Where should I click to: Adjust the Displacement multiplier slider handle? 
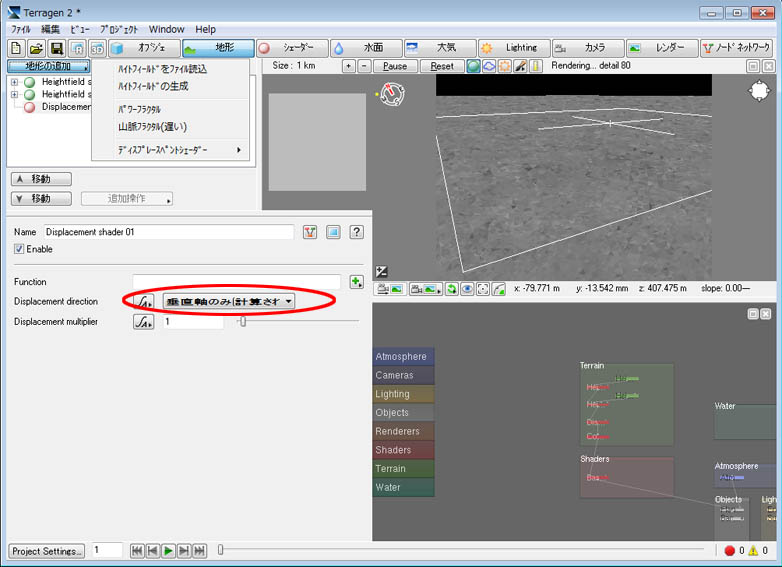(243, 322)
